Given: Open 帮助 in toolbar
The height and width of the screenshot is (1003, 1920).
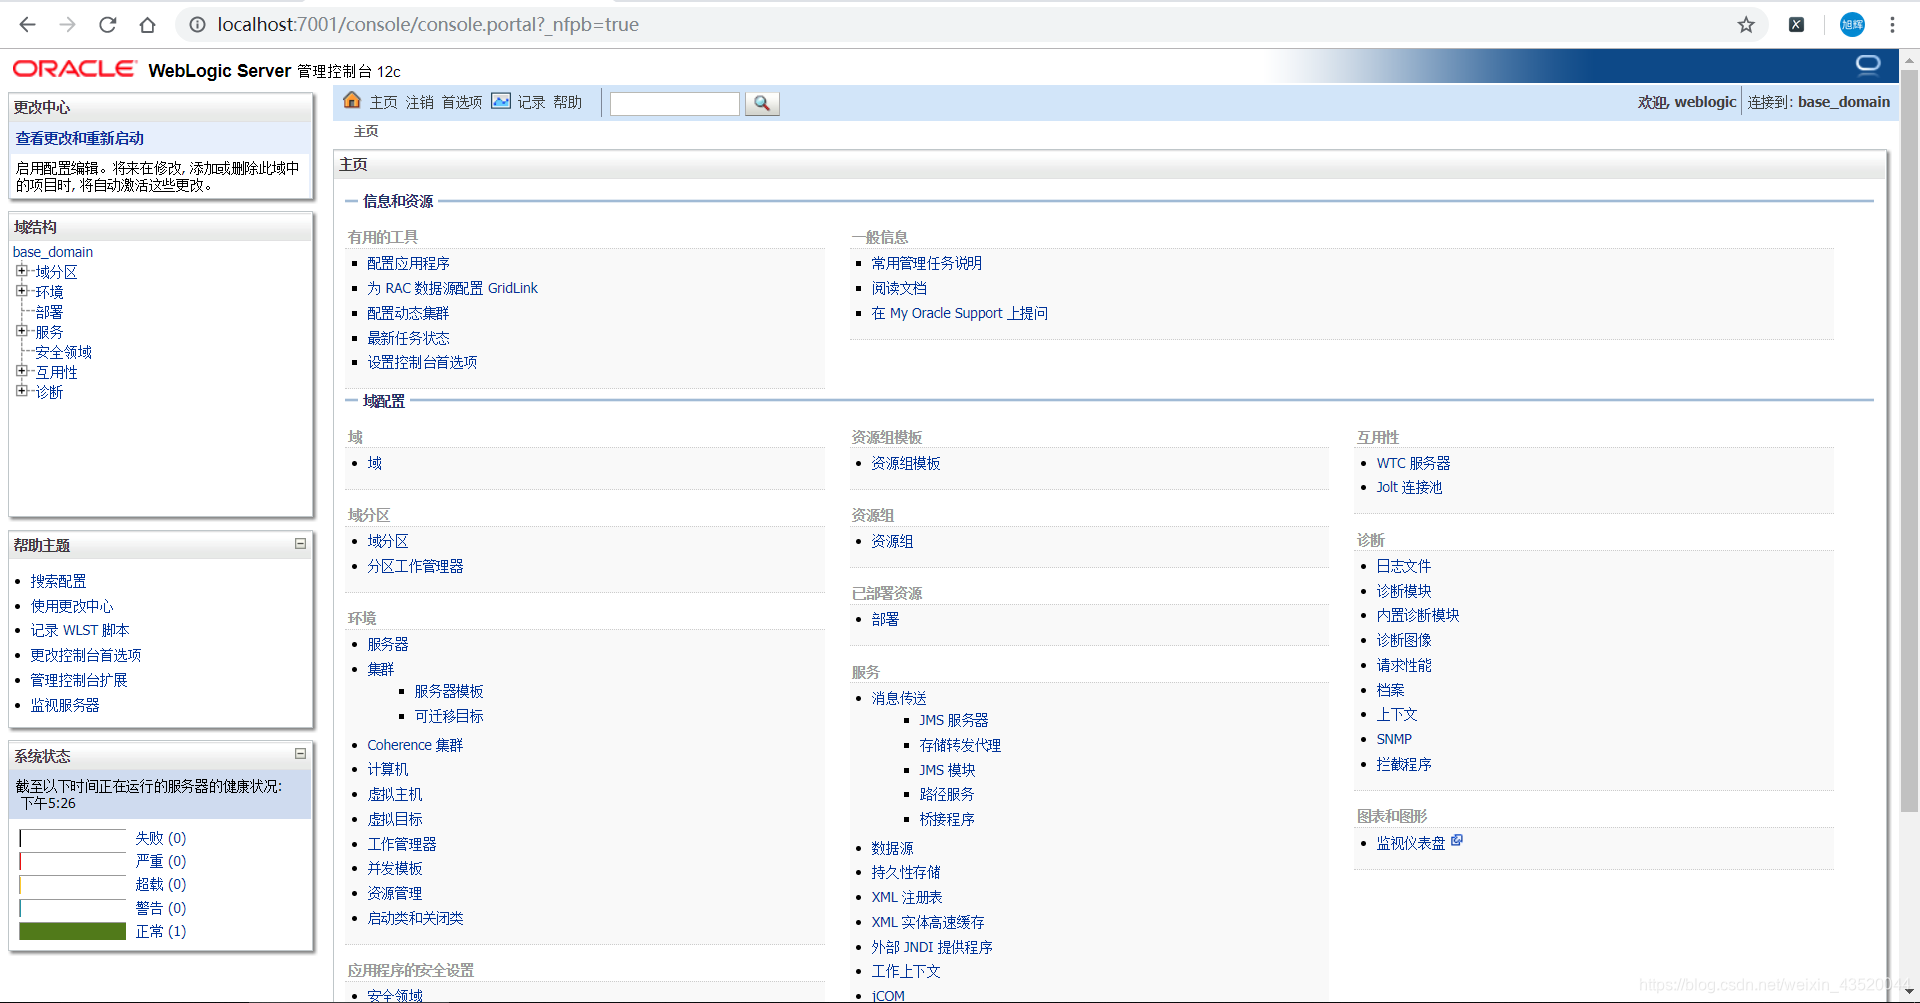Looking at the screenshot, I should click(x=567, y=102).
